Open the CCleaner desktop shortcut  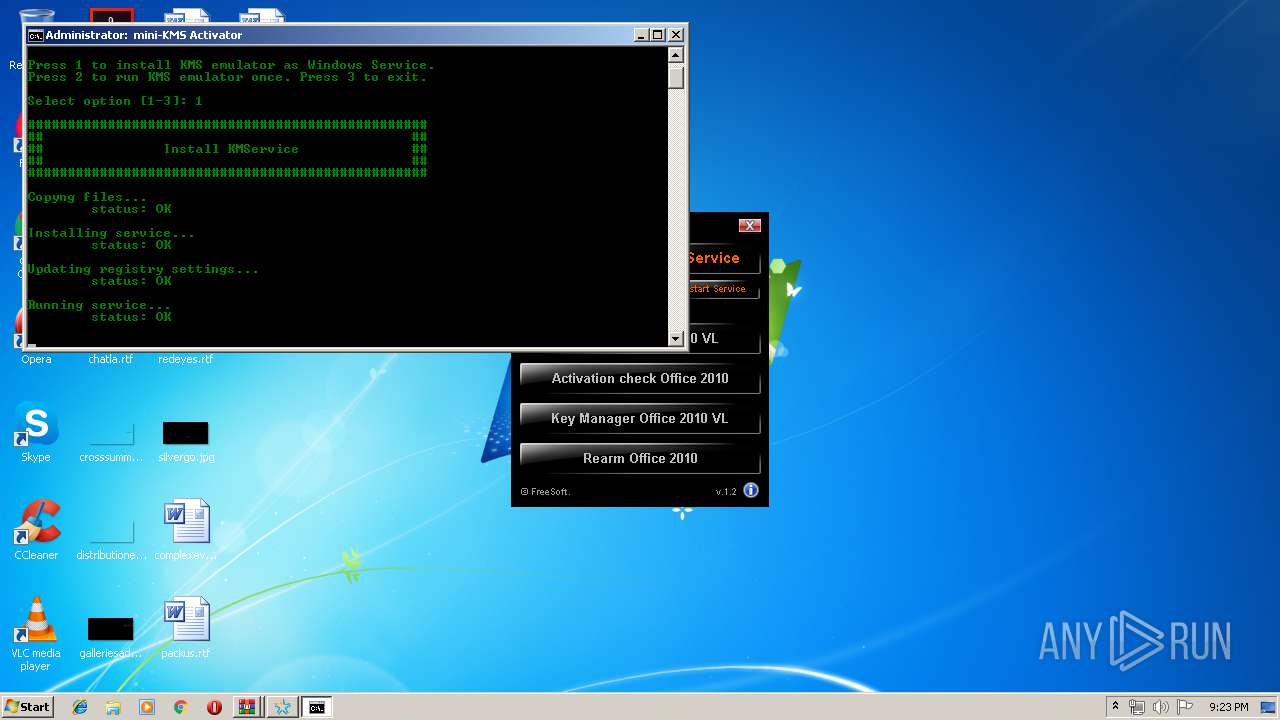pyautogui.click(x=36, y=531)
